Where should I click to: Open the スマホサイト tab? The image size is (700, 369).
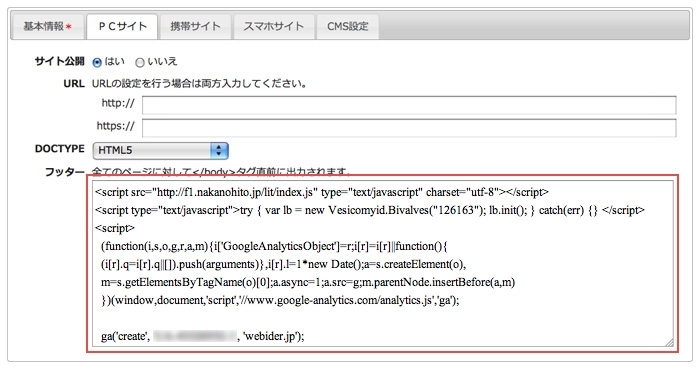(x=273, y=27)
